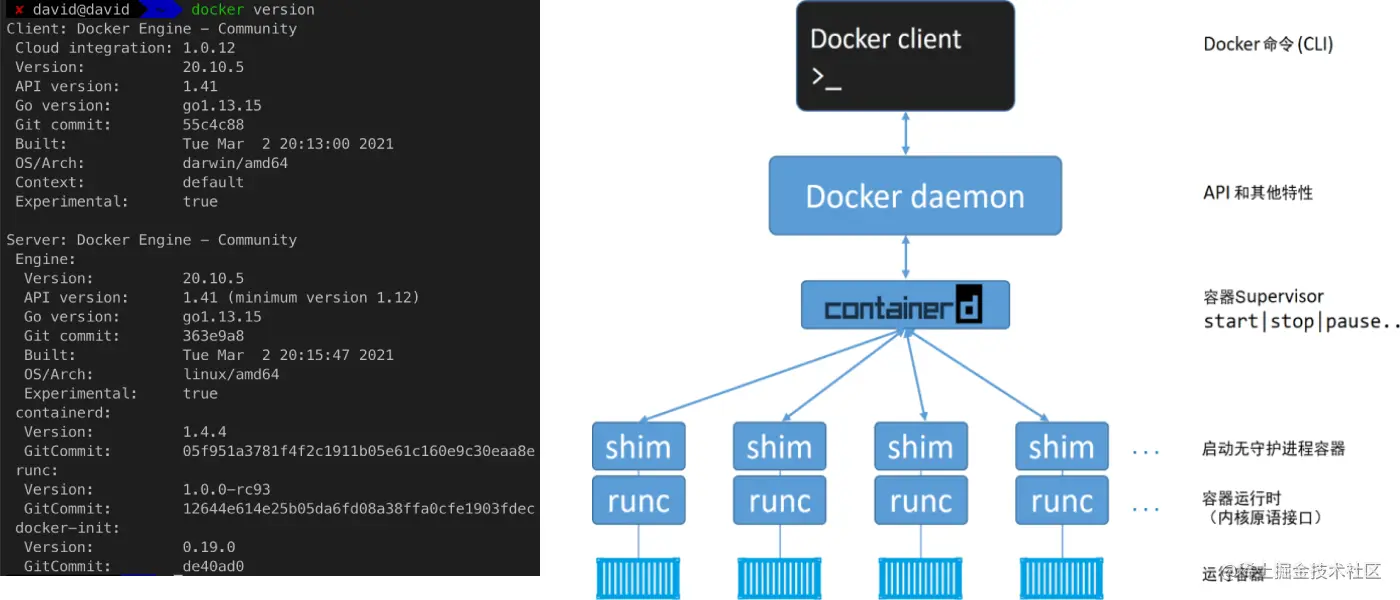Click the leftmost shipping container icon
1400x600 pixels.
pyautogui.click(x=638, y=578)
